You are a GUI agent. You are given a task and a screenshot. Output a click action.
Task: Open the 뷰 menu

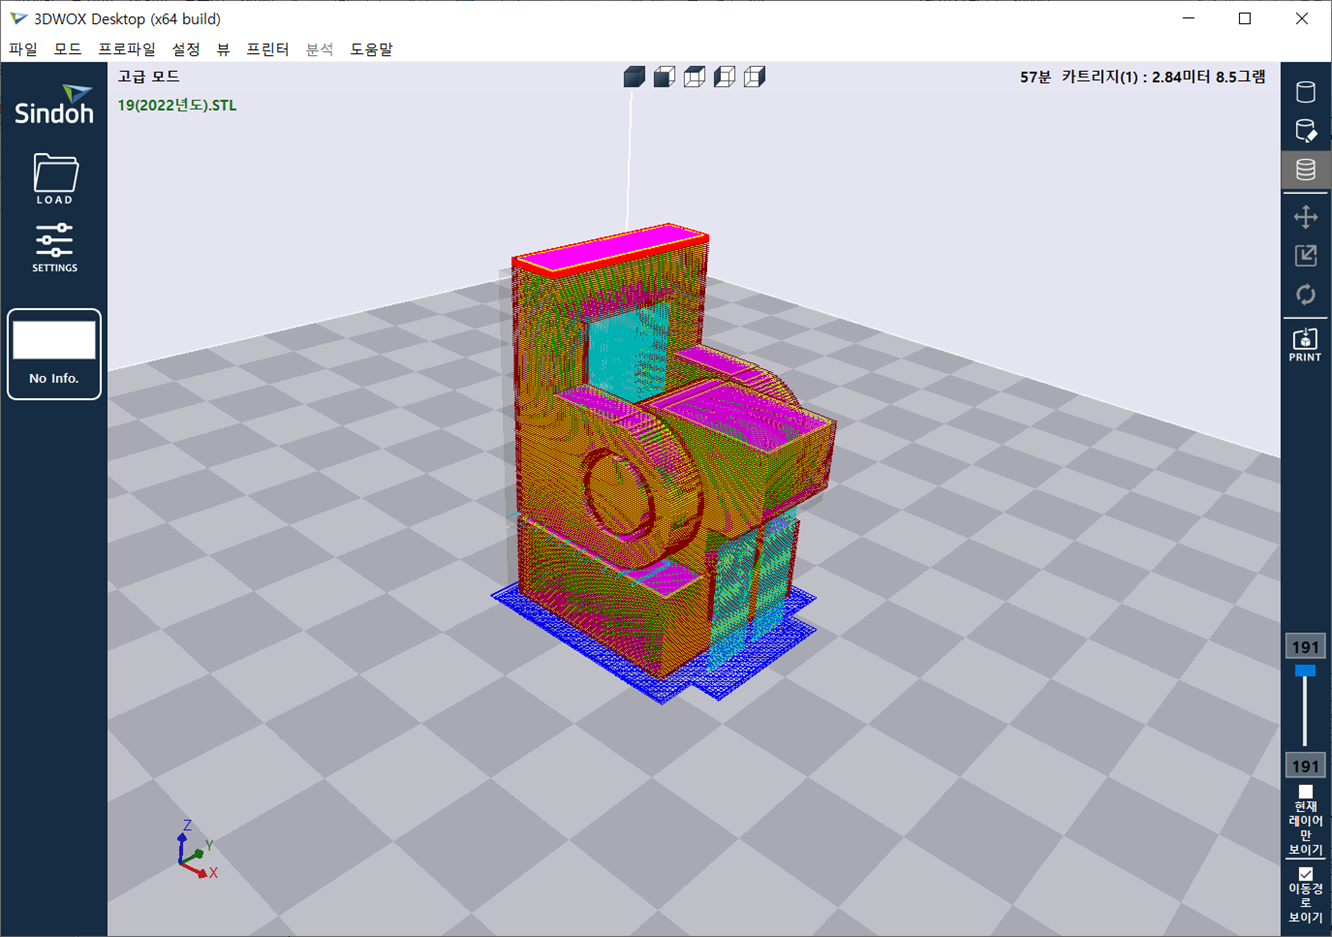[223, 49]
